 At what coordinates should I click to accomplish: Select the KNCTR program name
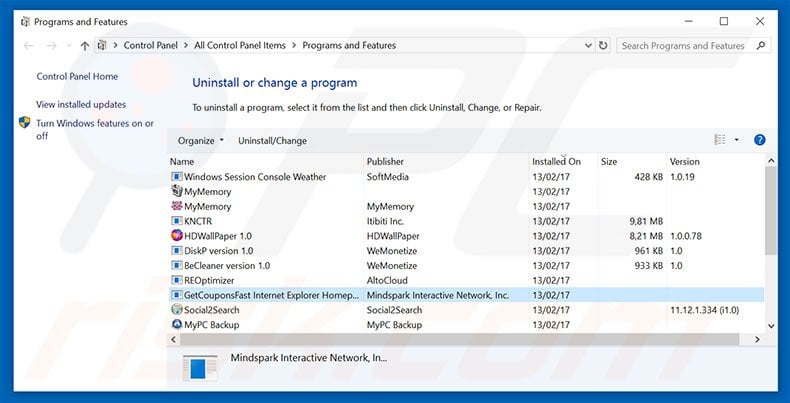198,221
